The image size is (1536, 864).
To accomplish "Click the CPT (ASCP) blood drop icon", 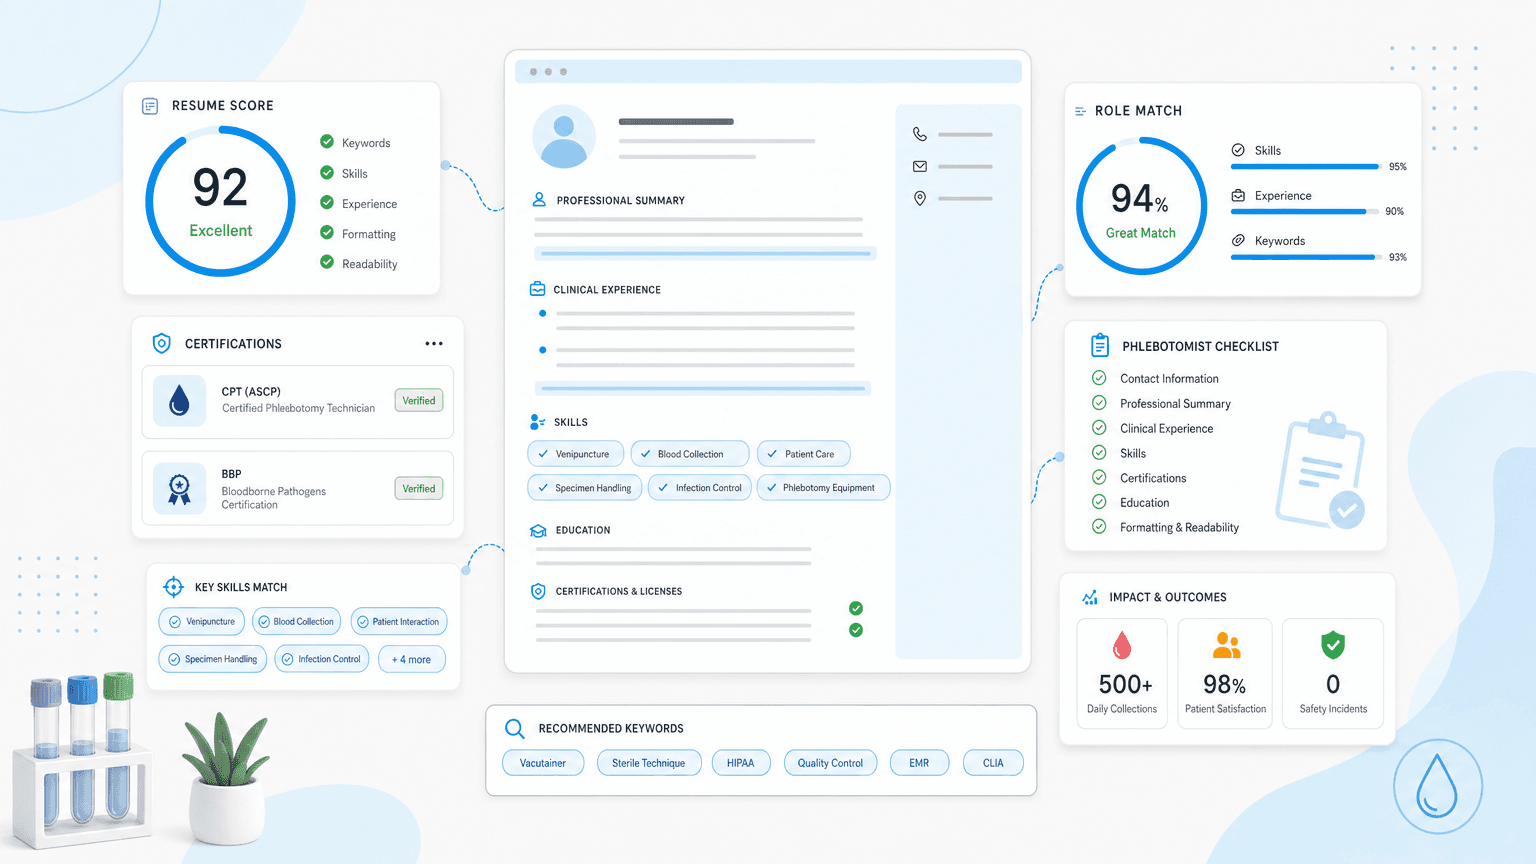I will coord(180,401).
